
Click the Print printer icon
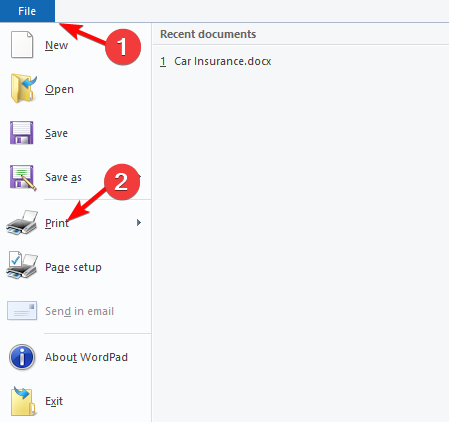click(22, 222)
